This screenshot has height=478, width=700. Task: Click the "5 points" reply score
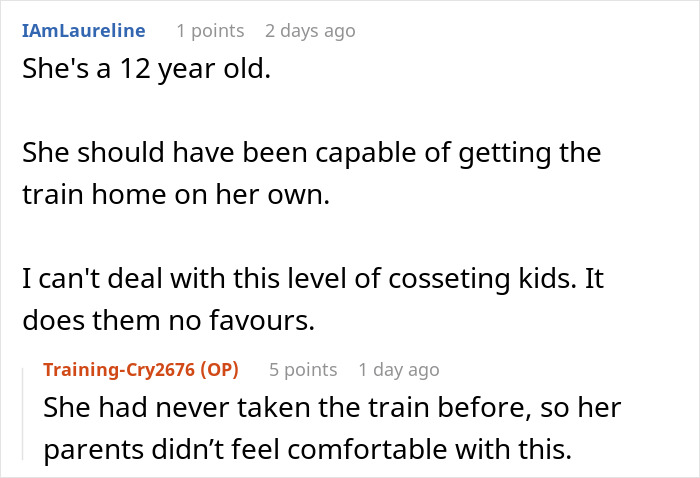click(303, 370)
